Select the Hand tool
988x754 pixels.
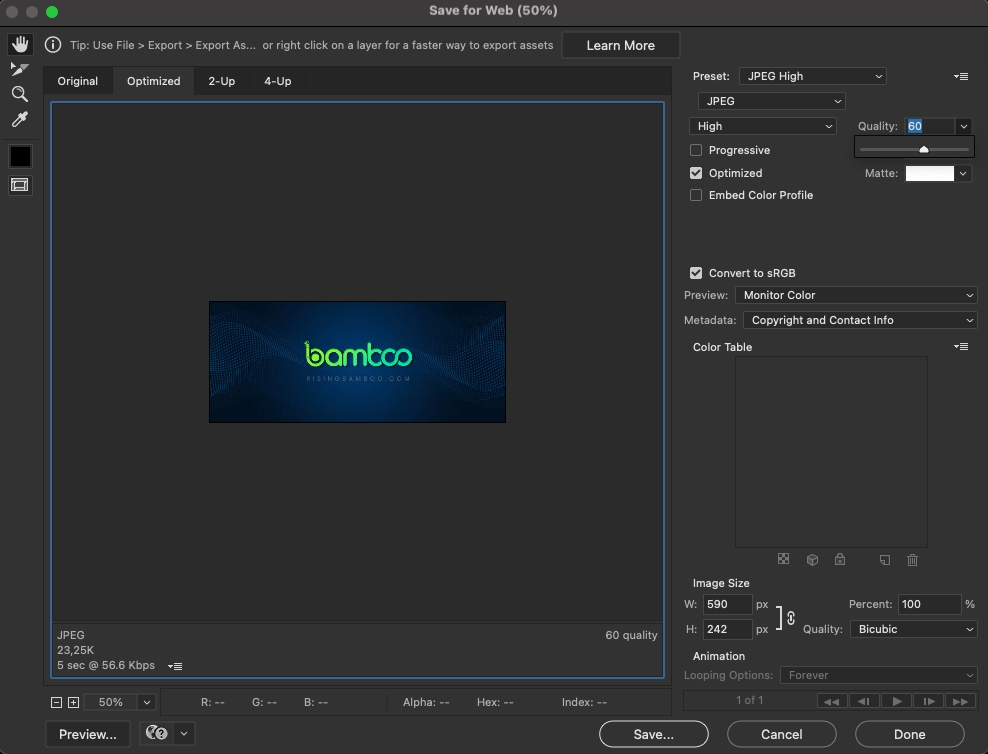[x=20, y=45]
